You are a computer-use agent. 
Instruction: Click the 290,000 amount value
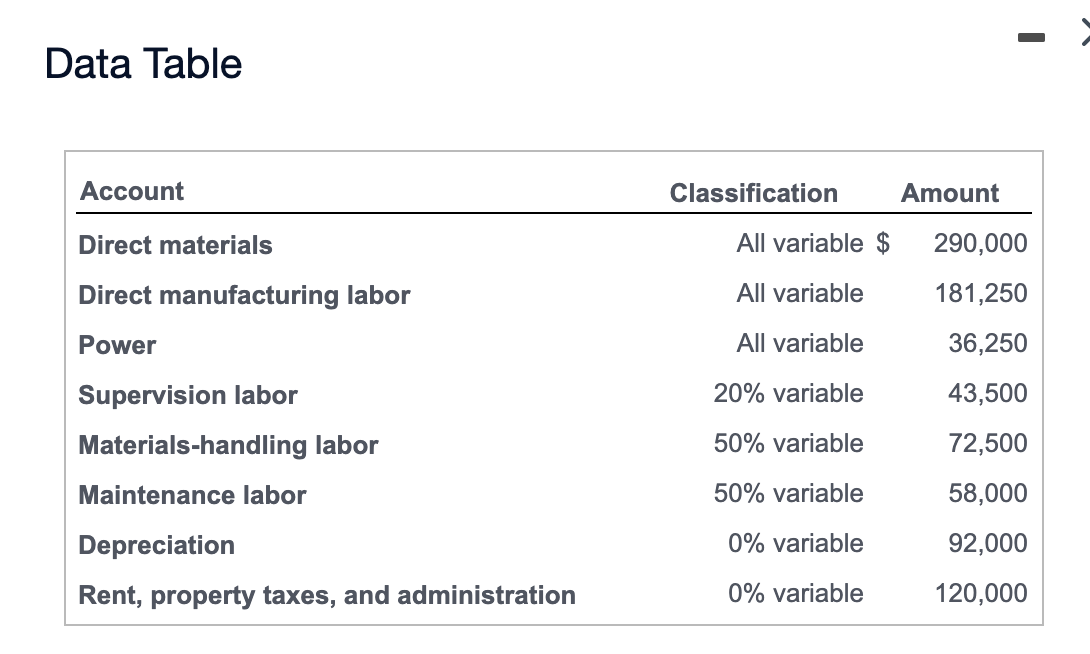(982, 243)
